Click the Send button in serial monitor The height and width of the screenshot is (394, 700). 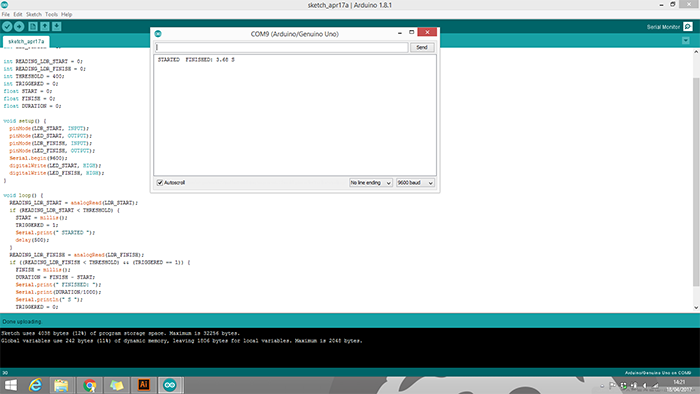click(422, 47)
